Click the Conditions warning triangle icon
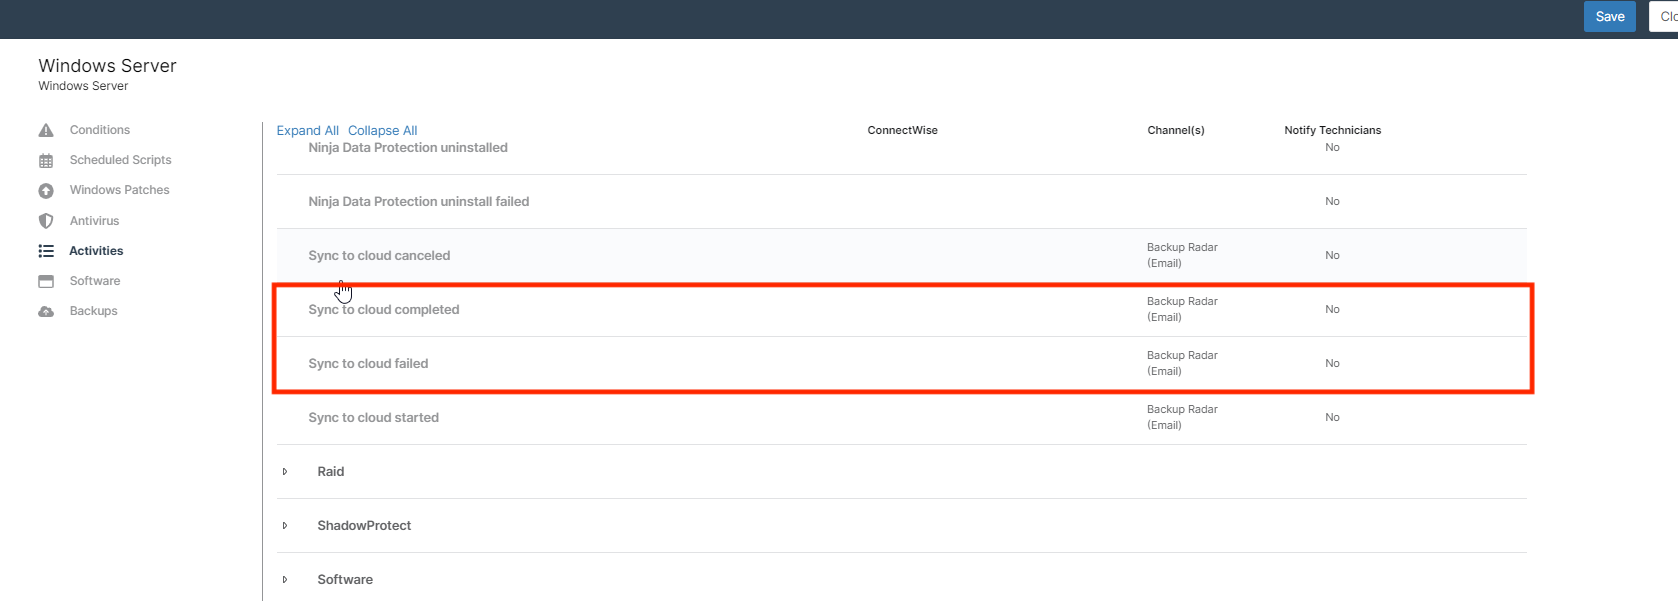1678x601 pixels. click(46, 131)
